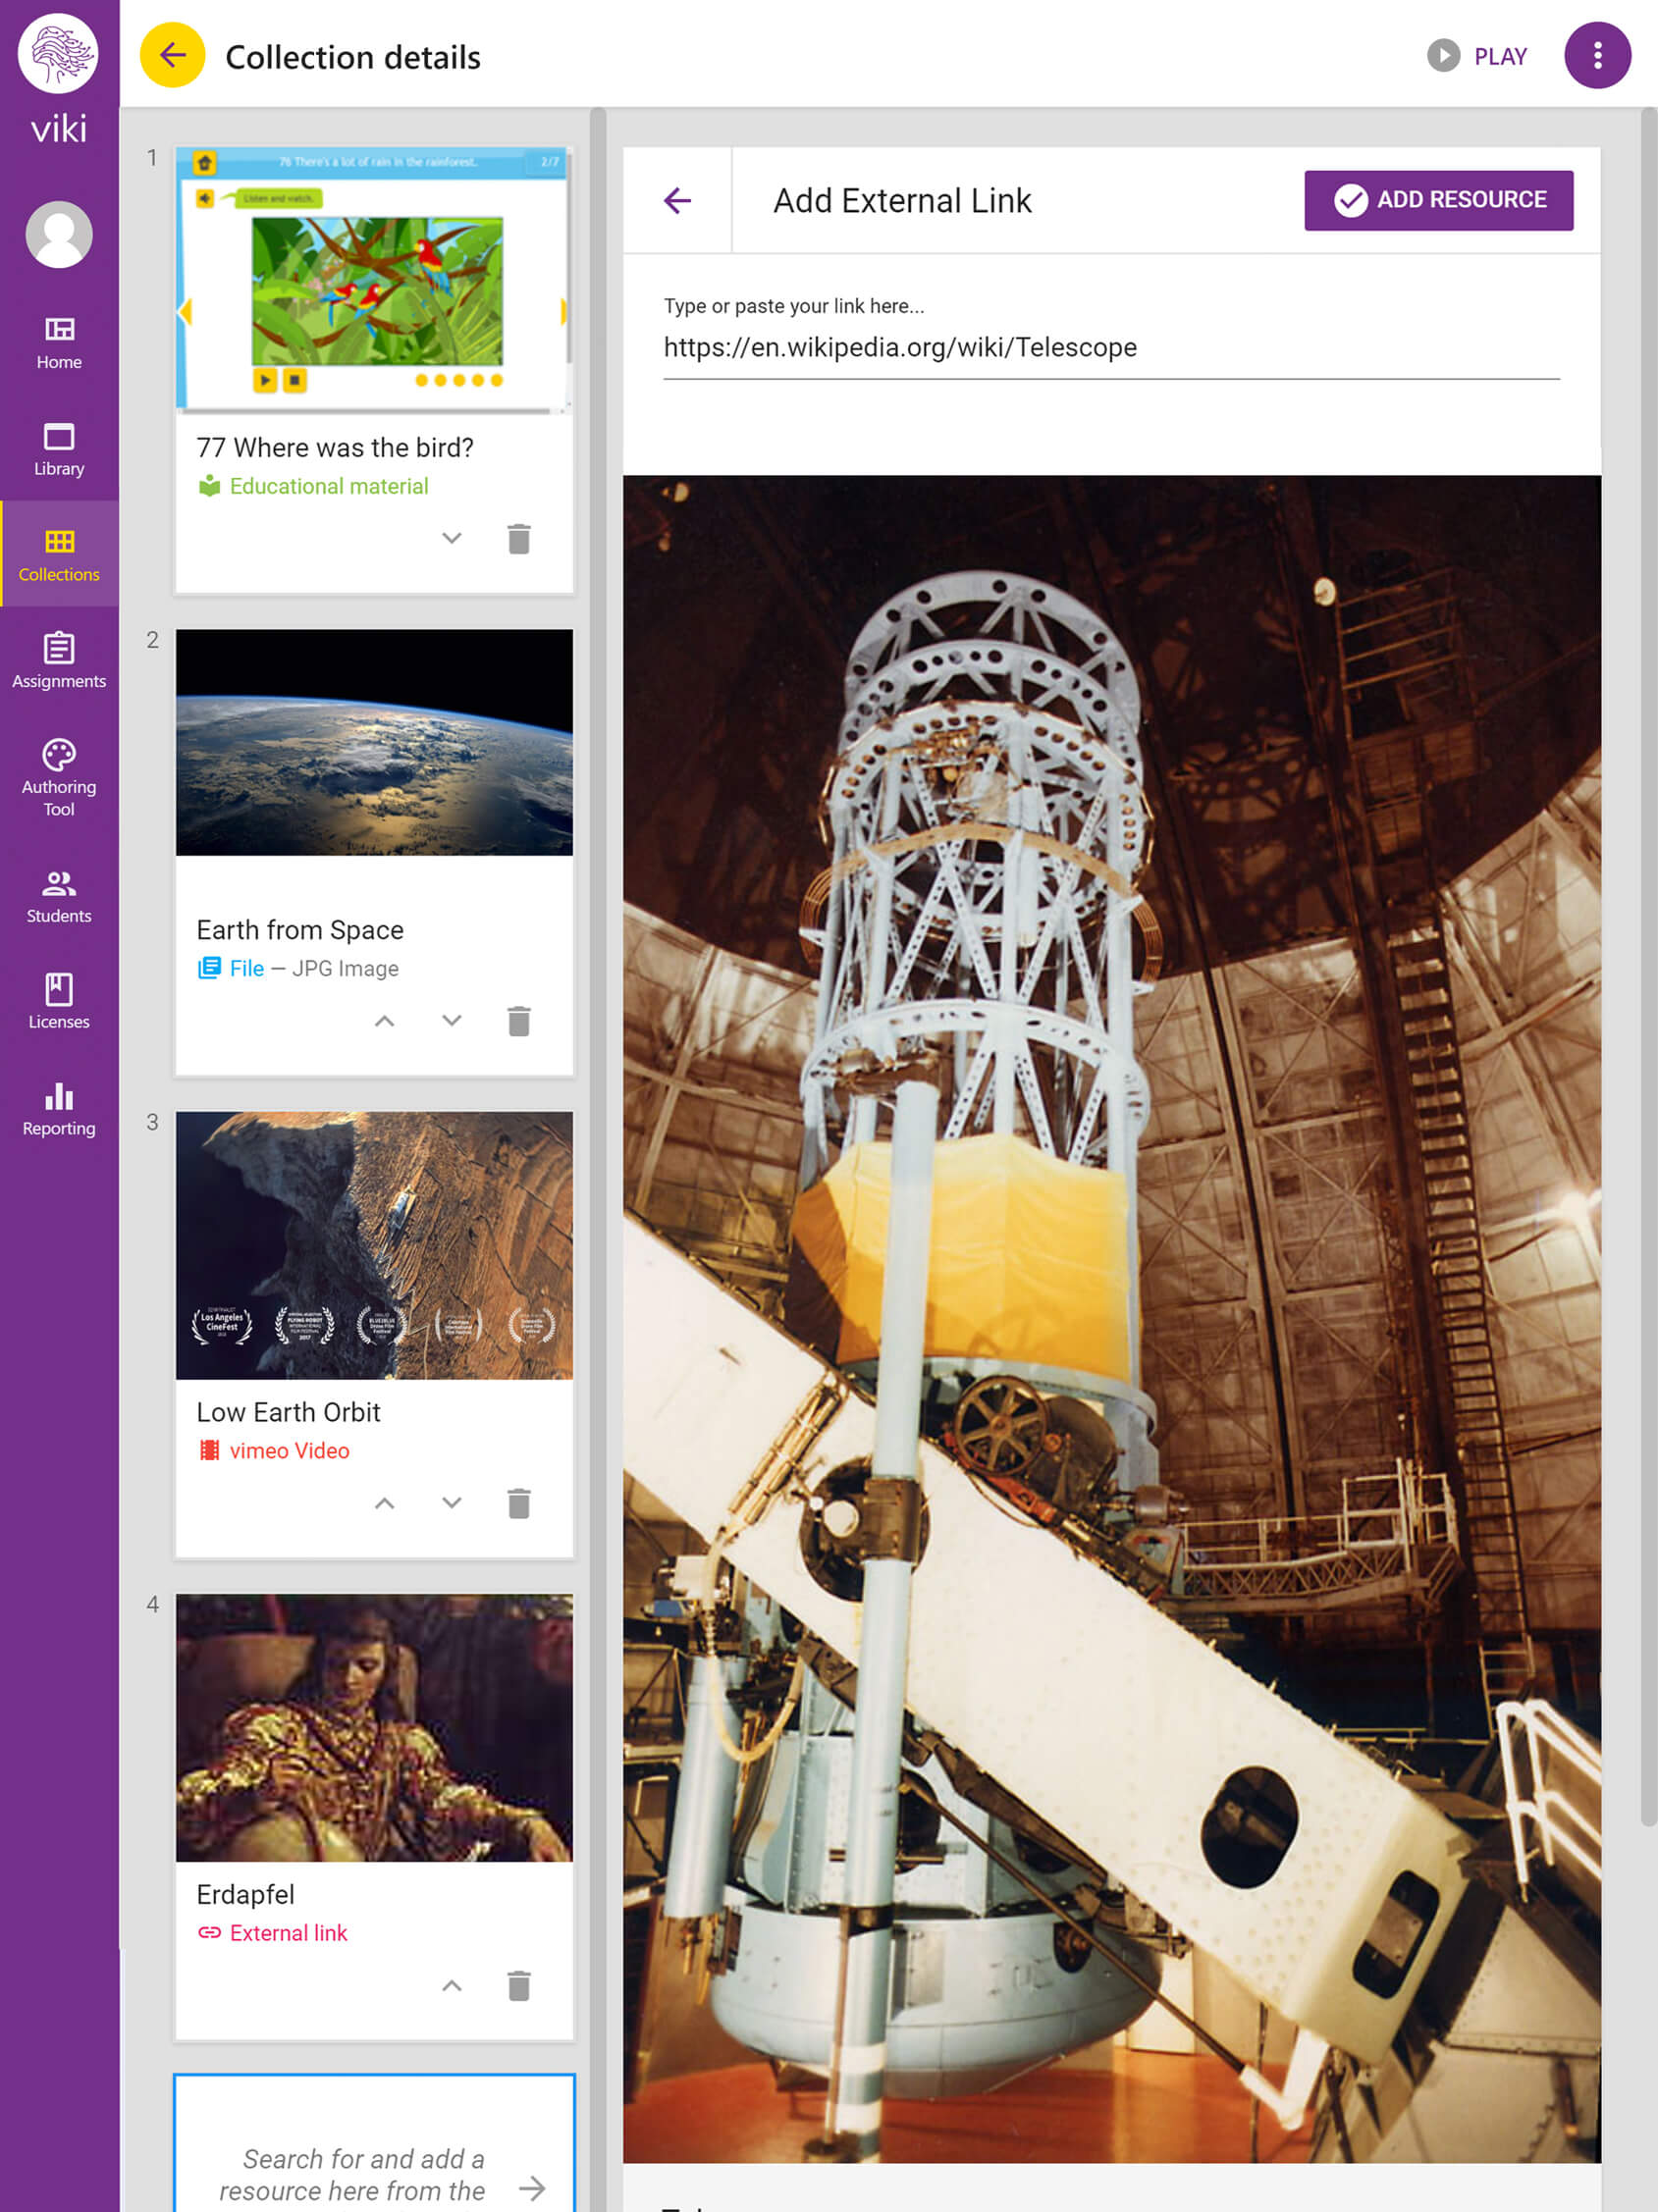Select the Collections sidebar item
The image size is (1658, 2212).
tap(59, 554)
